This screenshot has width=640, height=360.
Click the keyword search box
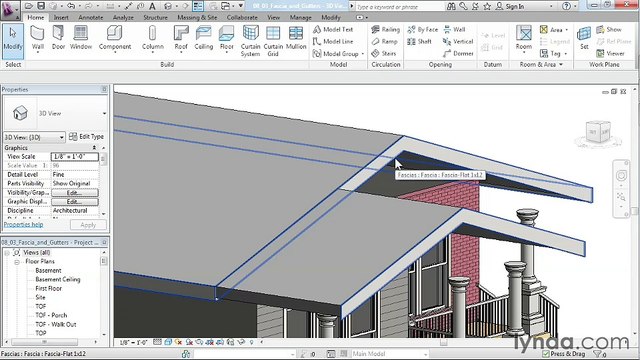pyautogui.click(x=399, y=7)
